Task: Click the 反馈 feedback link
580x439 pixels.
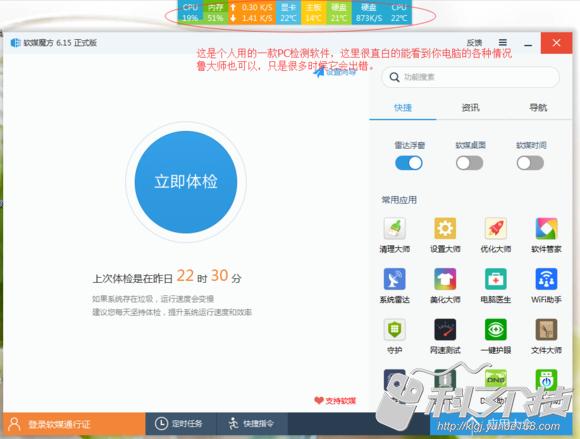Action: click(474, 43)
